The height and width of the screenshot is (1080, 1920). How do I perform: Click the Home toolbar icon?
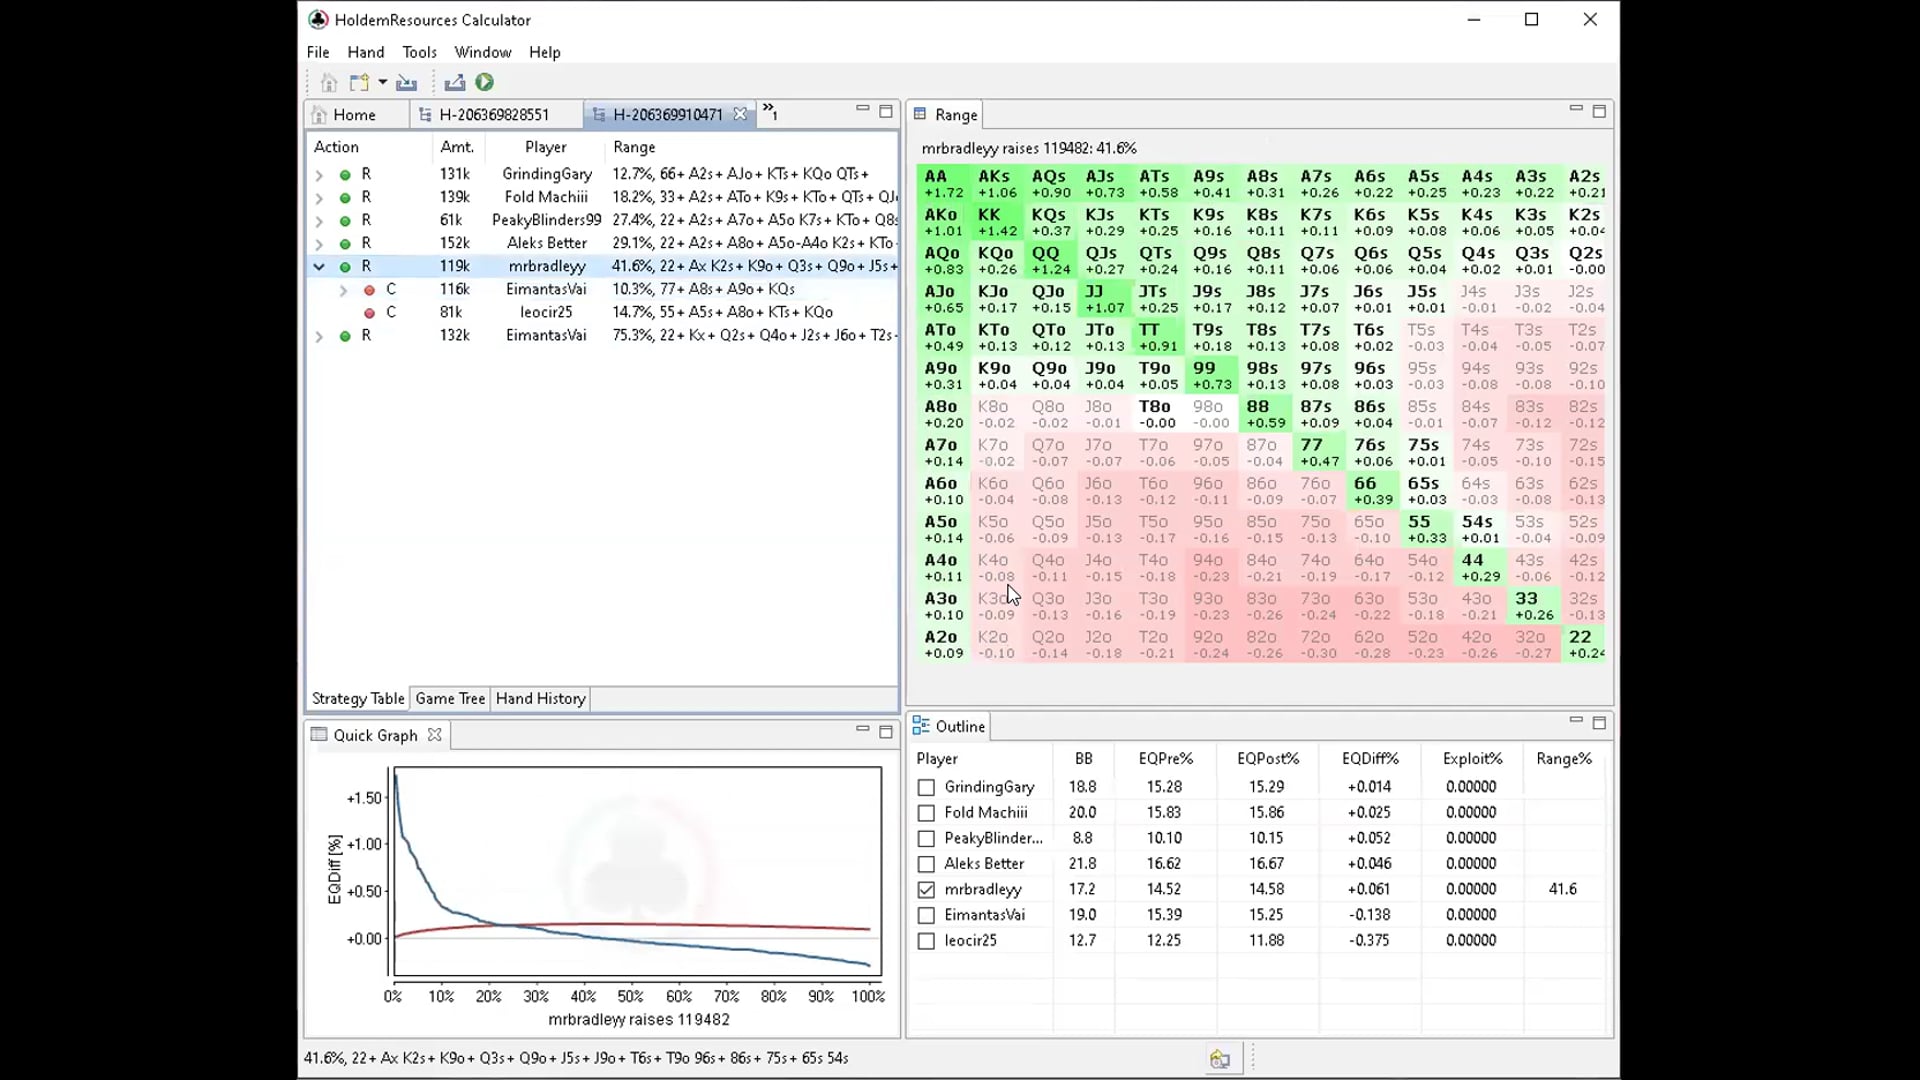point(328,83)
